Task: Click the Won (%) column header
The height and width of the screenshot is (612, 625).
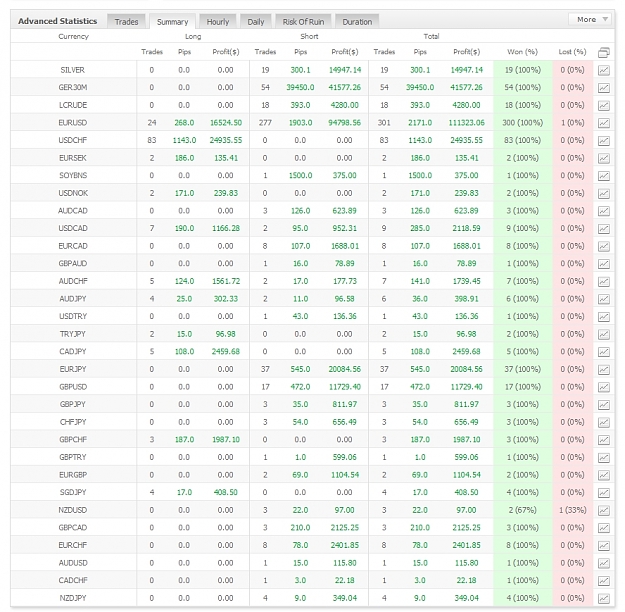Action: (522, 52)
